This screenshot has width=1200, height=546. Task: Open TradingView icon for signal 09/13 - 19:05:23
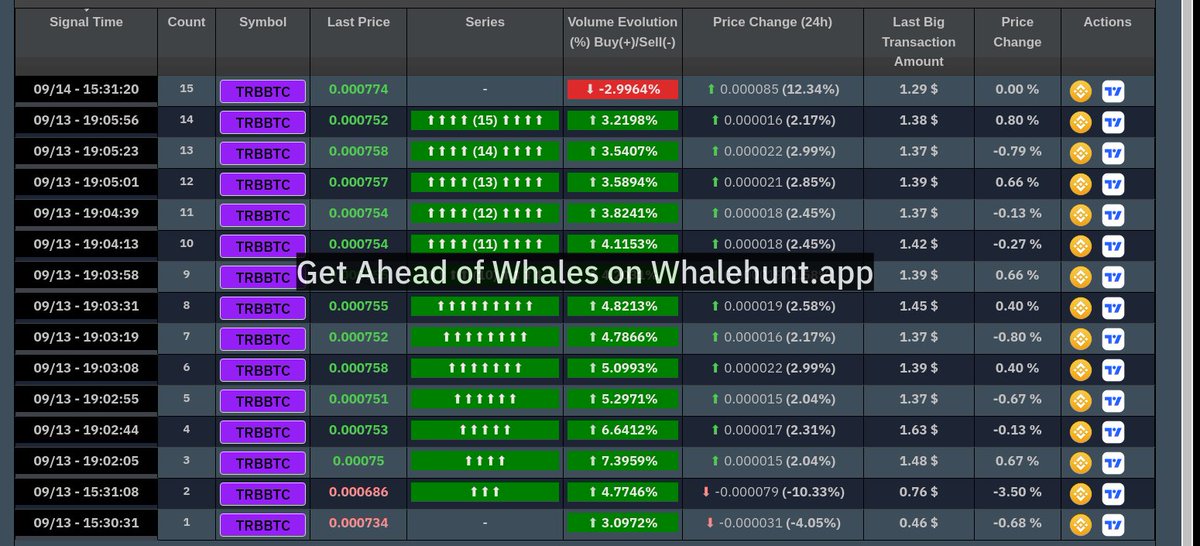1113,153
